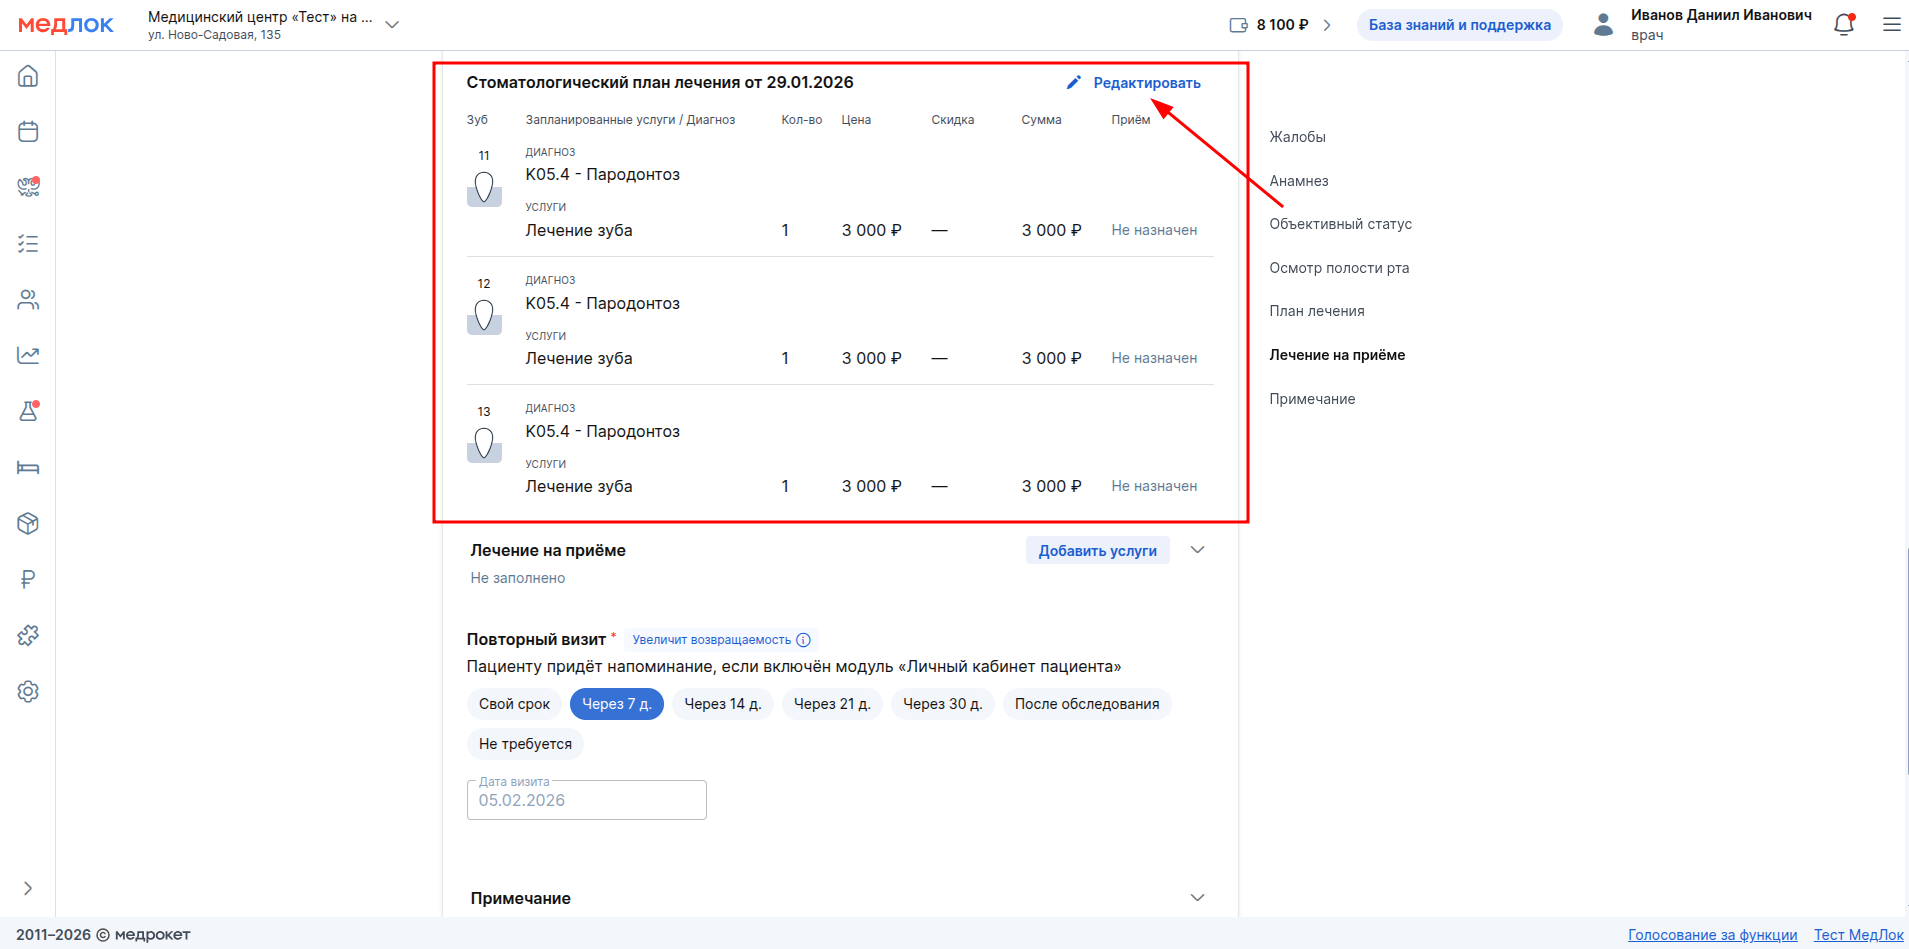Open the hospital bed sidebar icon

(x=28, y=468)
